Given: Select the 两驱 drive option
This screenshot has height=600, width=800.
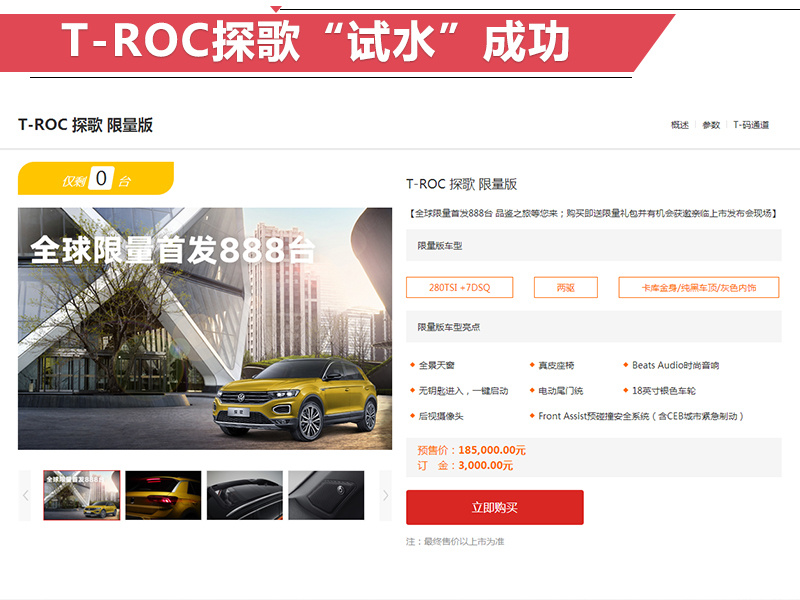Looking at the screenshot, I should click(x=566, y=287).
